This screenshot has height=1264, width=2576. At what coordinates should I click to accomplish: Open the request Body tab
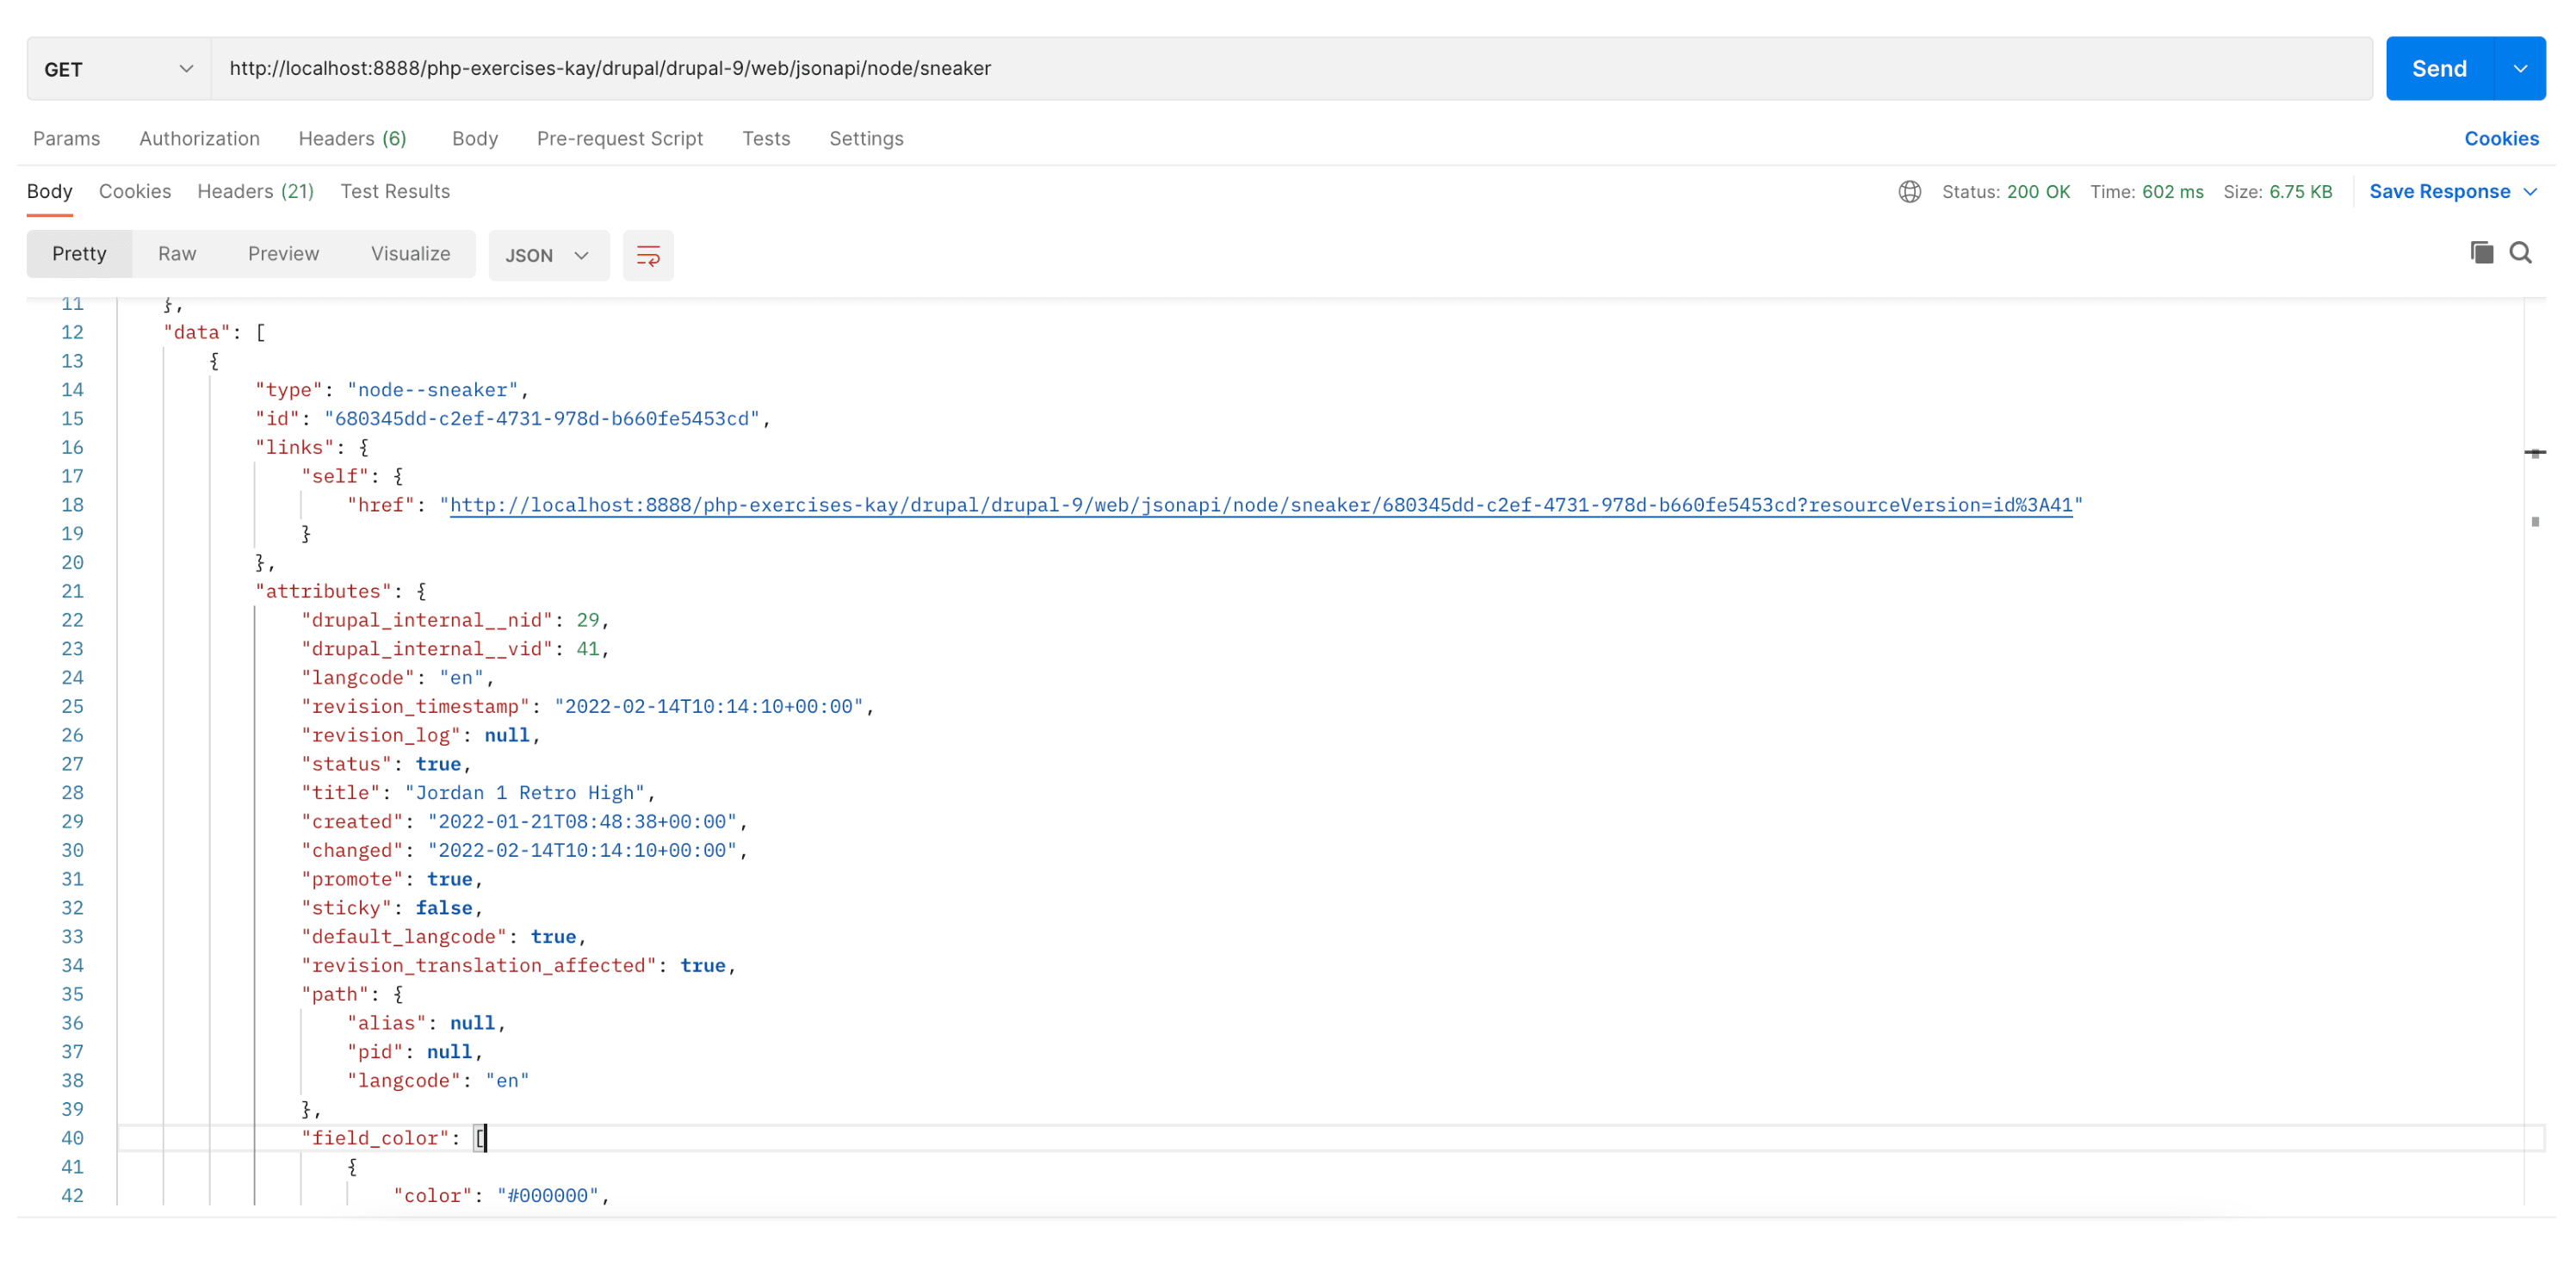click(x=474, y=139)
